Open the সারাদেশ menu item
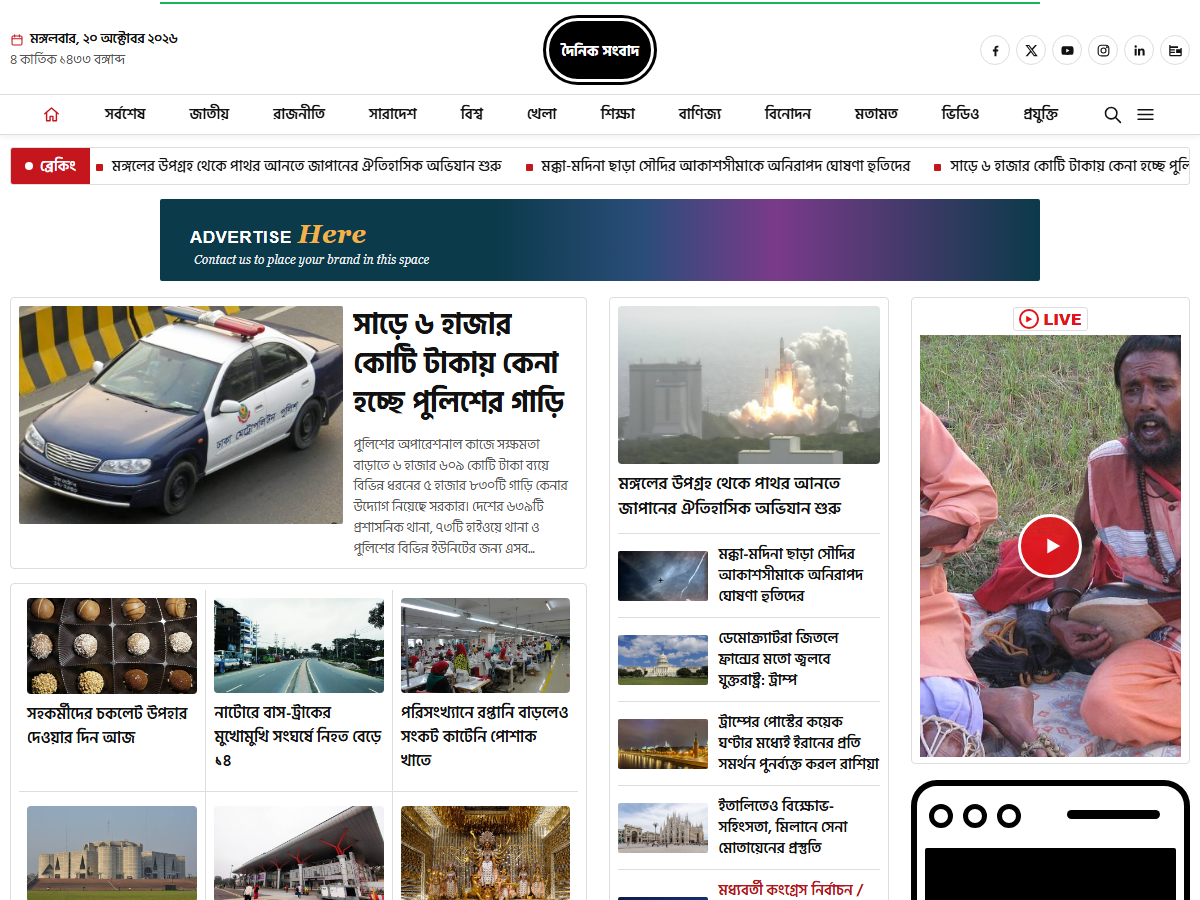Image resolution: width=1200 pixels, height=900 pixels. 392,114
